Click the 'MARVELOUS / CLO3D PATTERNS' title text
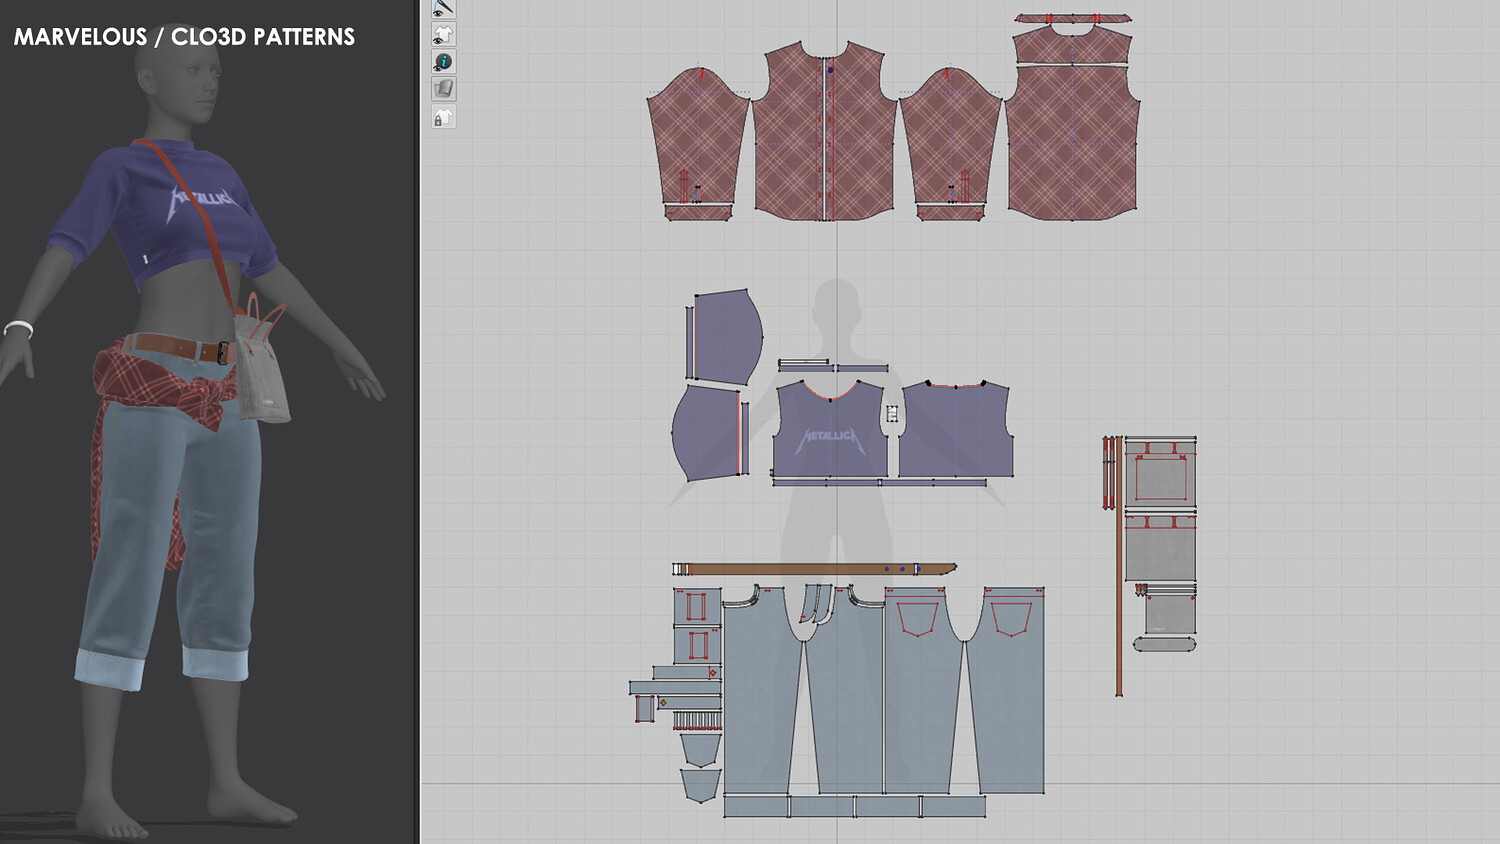This screenshot has height=844, width=1500. [184, 37]
